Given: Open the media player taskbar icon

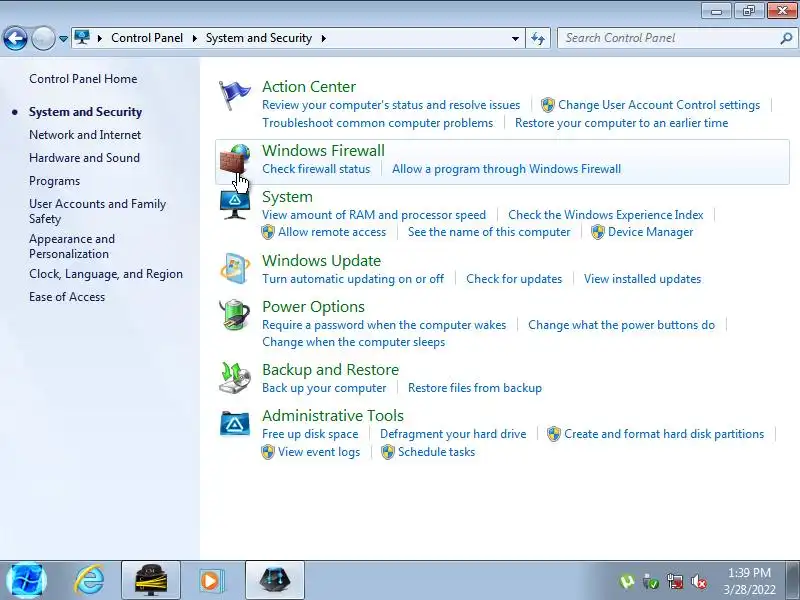Looking at the screenshot, I should 210,581.
